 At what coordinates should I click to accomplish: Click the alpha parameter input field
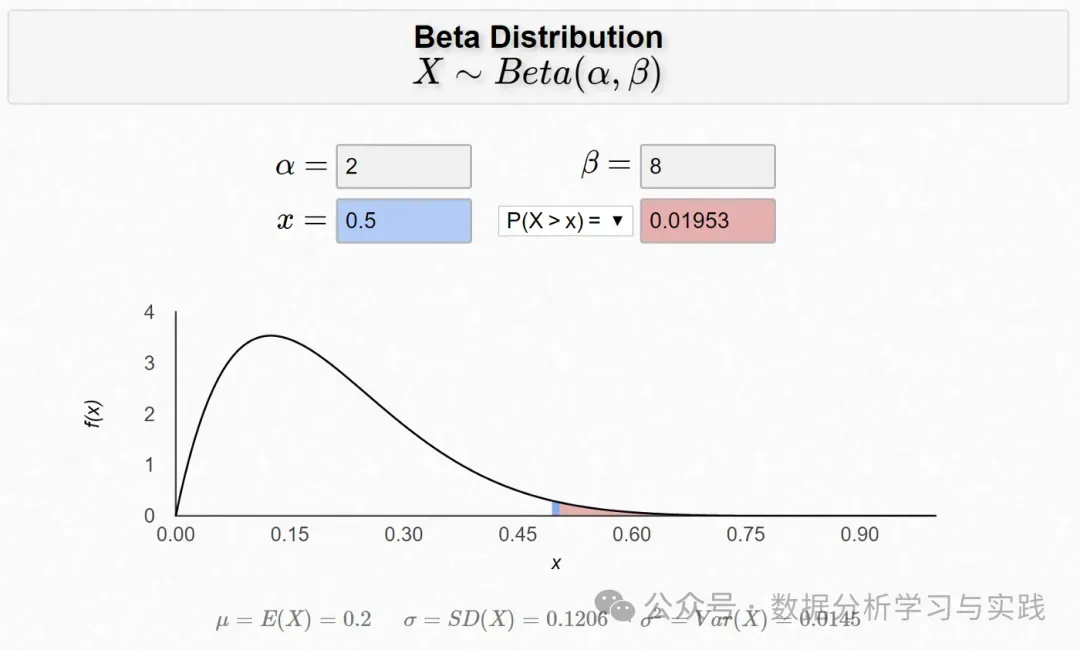403,166
